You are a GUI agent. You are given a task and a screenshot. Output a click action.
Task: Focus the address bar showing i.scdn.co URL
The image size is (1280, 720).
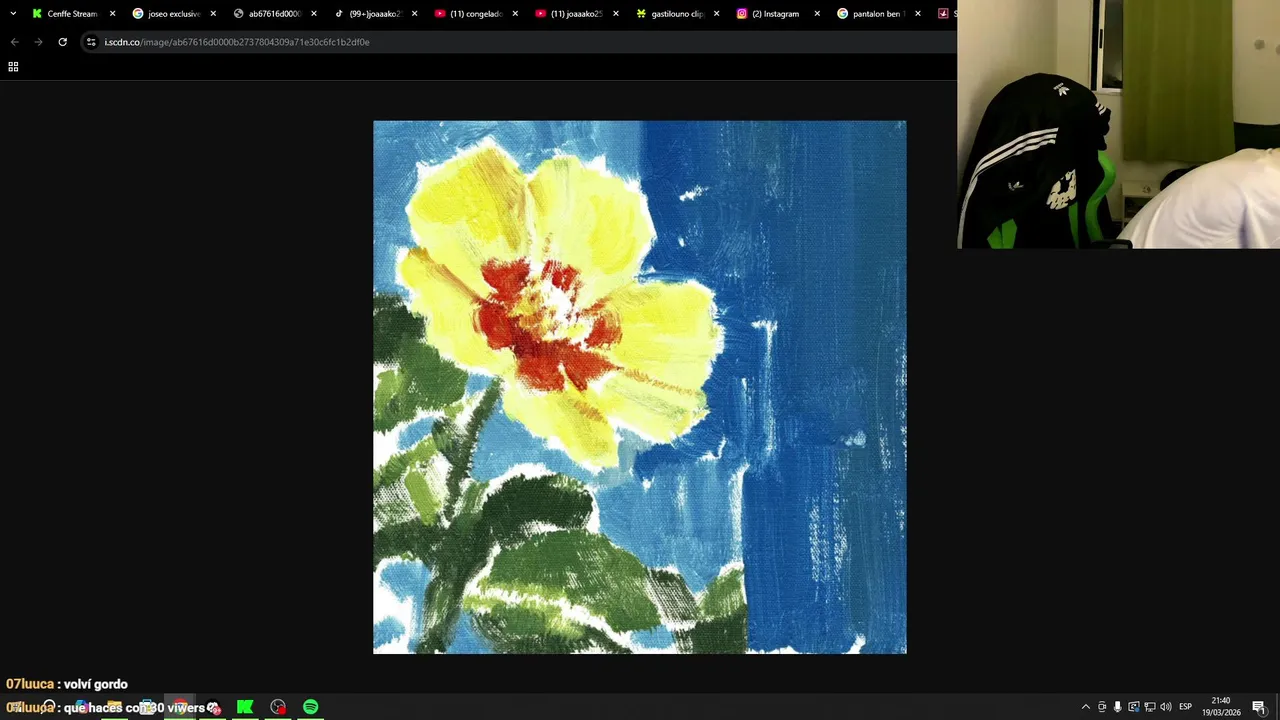click(520, 42)
